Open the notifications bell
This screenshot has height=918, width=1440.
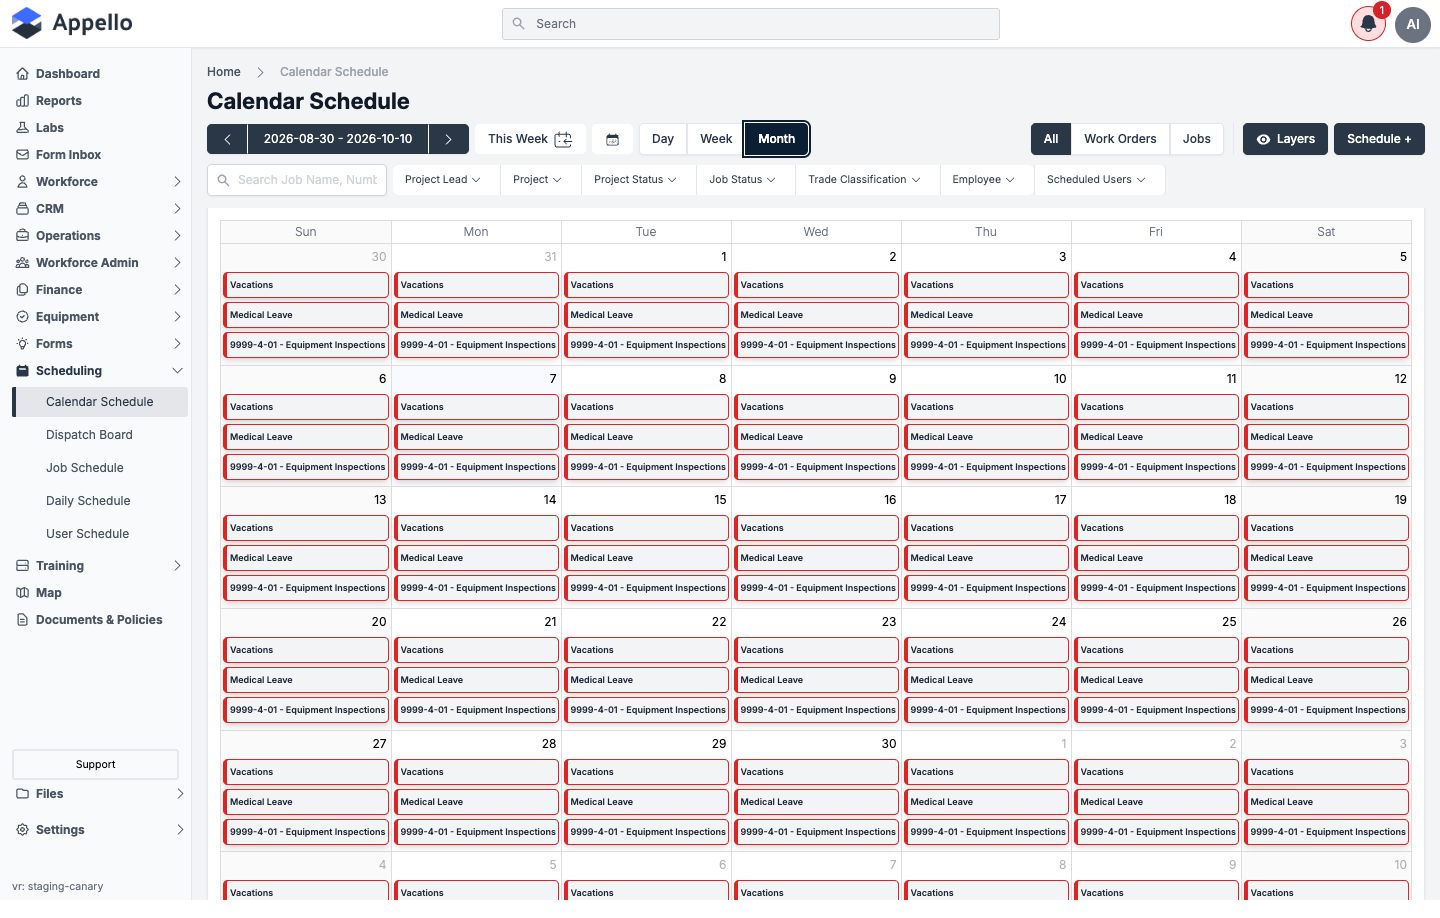1368,24
